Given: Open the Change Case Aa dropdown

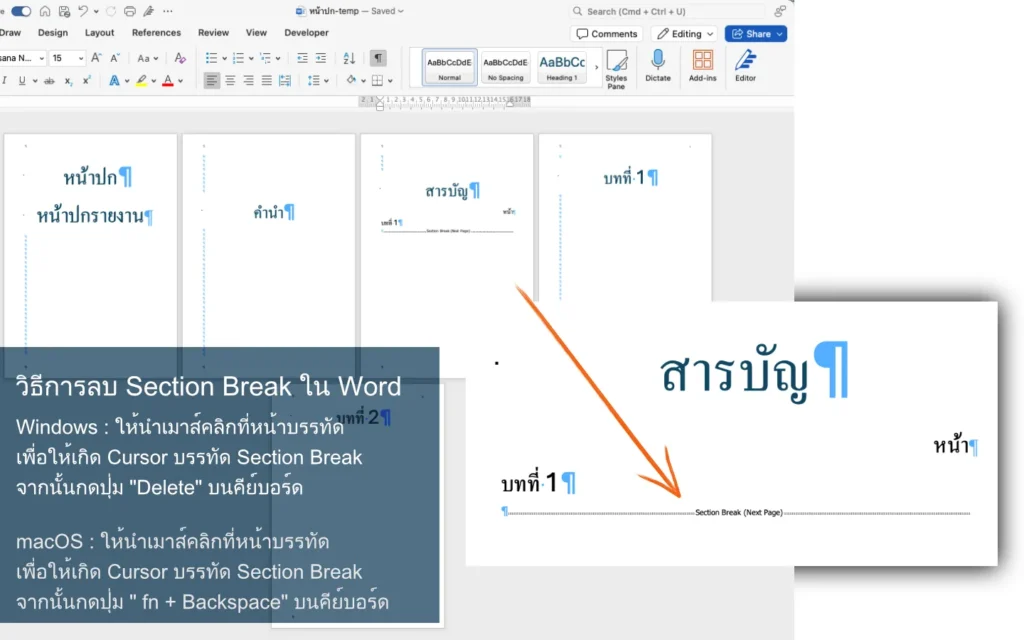Looking at the screenshot, I should pyautogui.click(x=148, y=58).
